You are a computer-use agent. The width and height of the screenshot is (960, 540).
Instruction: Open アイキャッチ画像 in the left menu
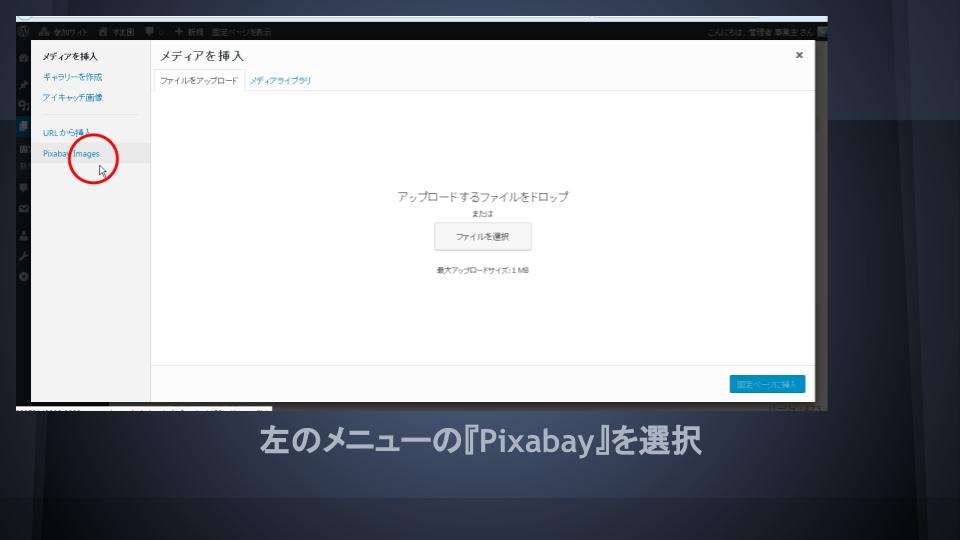(72, 97)
